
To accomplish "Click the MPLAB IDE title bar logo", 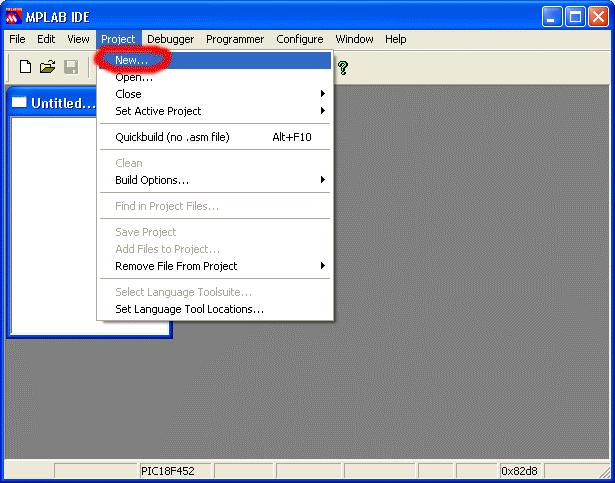I will (x=14, y=16).
